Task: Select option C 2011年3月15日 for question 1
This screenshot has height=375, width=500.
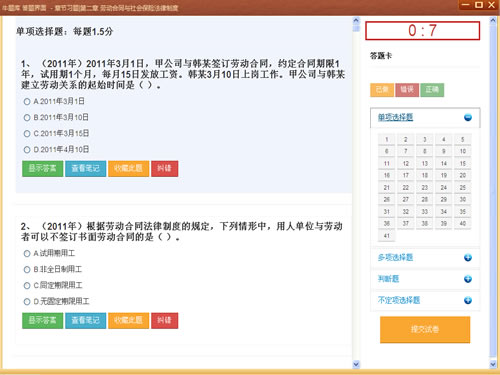Action: pyautogui.click(x=27, y=134)
